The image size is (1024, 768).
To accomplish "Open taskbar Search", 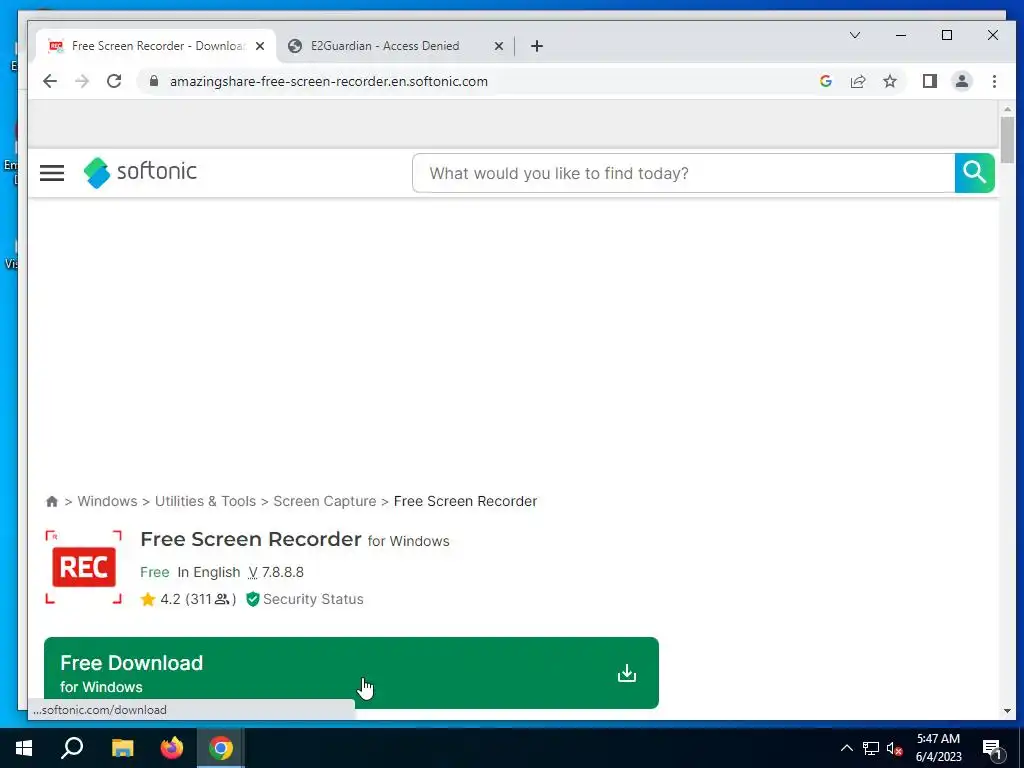I will click(x=72, y=748).
